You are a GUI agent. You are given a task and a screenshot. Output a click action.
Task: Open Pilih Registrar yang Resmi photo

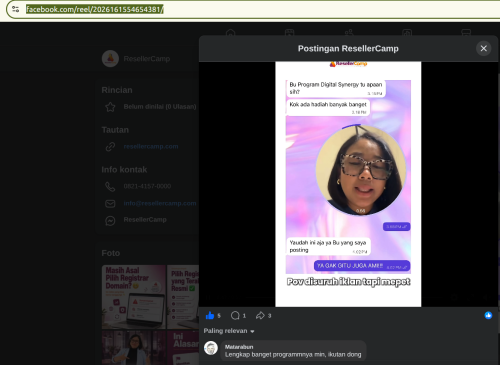point(183,297)
